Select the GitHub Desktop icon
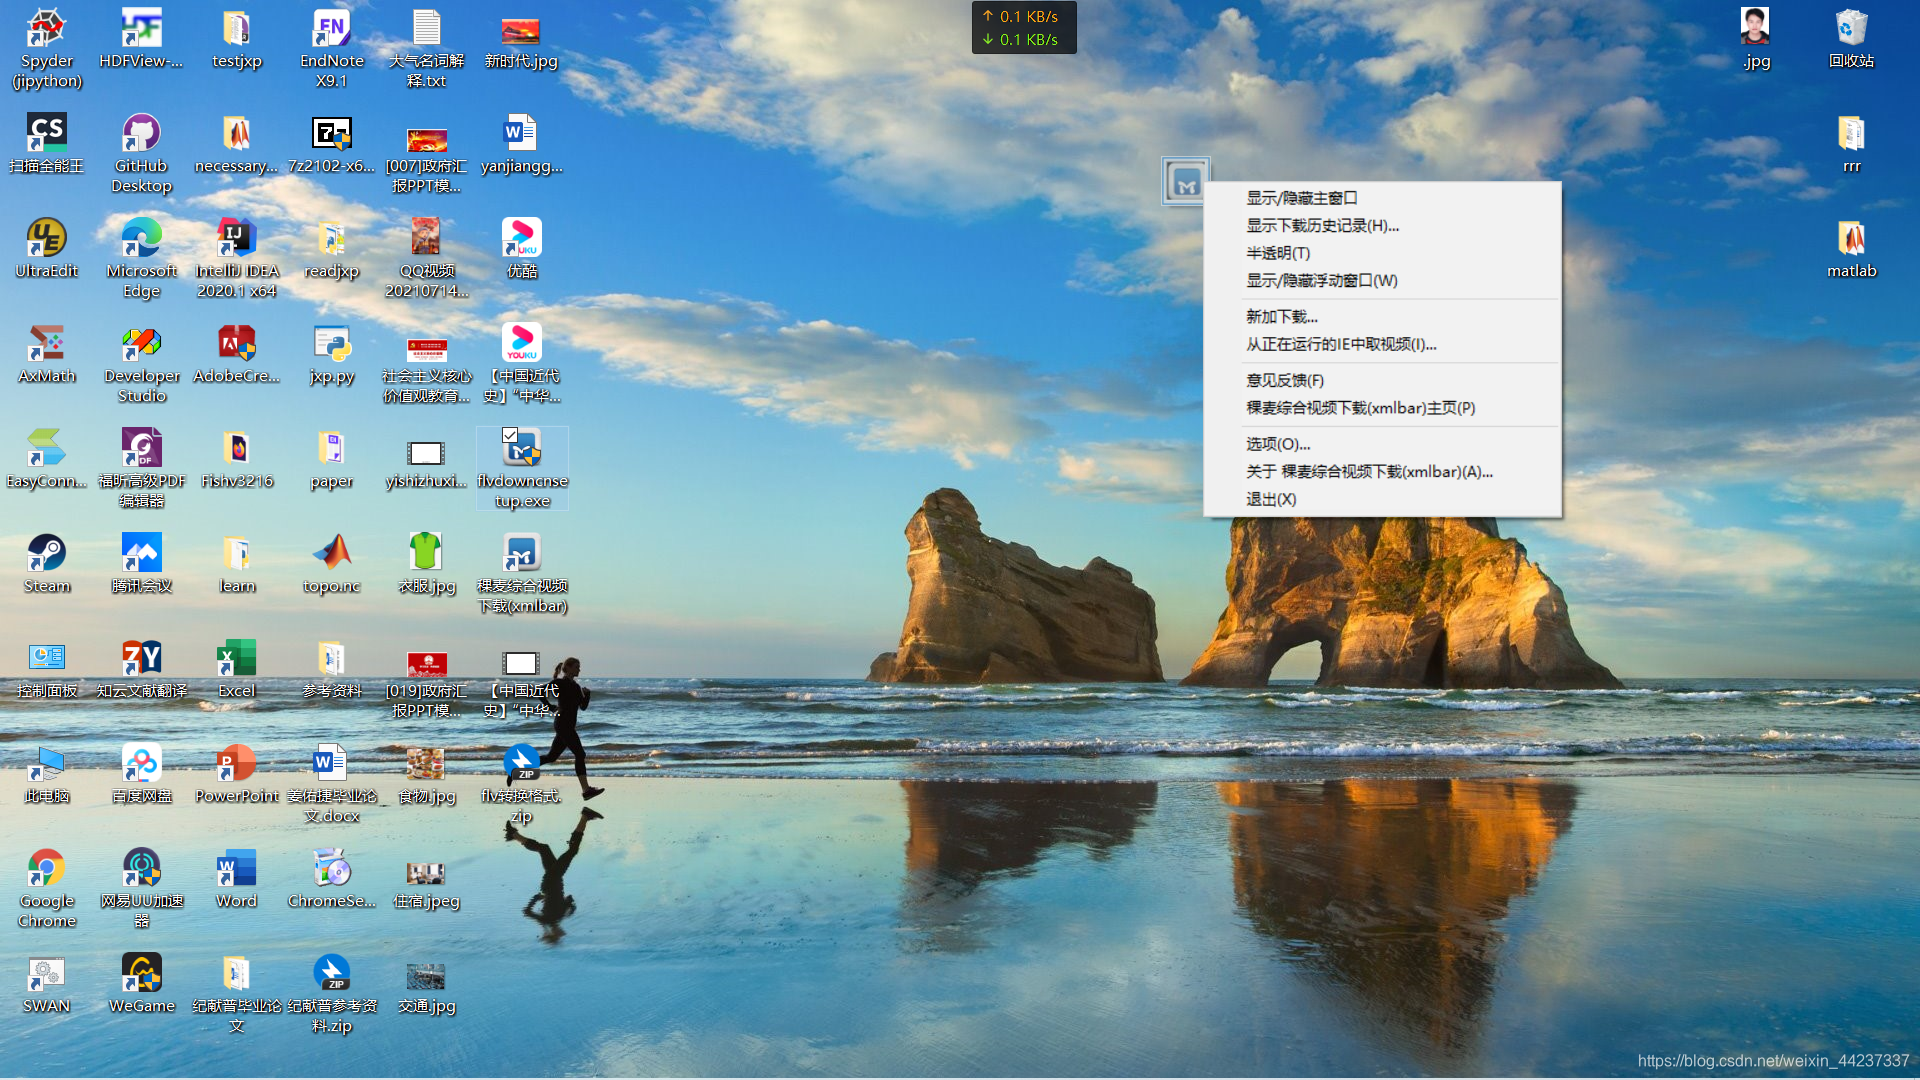The width and height of the screenshot is (1920, 1080). point(141,133)
